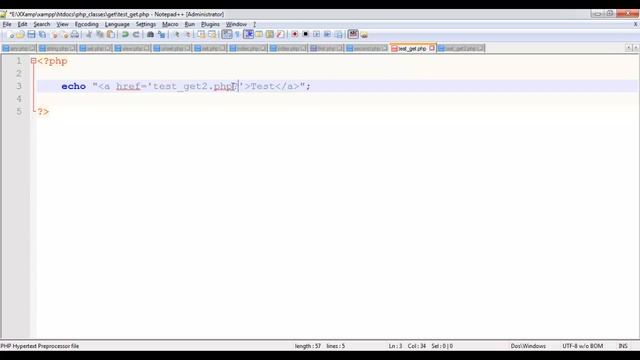The height and width of the screenshot is (360, 640).
Task: Click Run Macro Multiple Times icon
Action: point(327,35)
